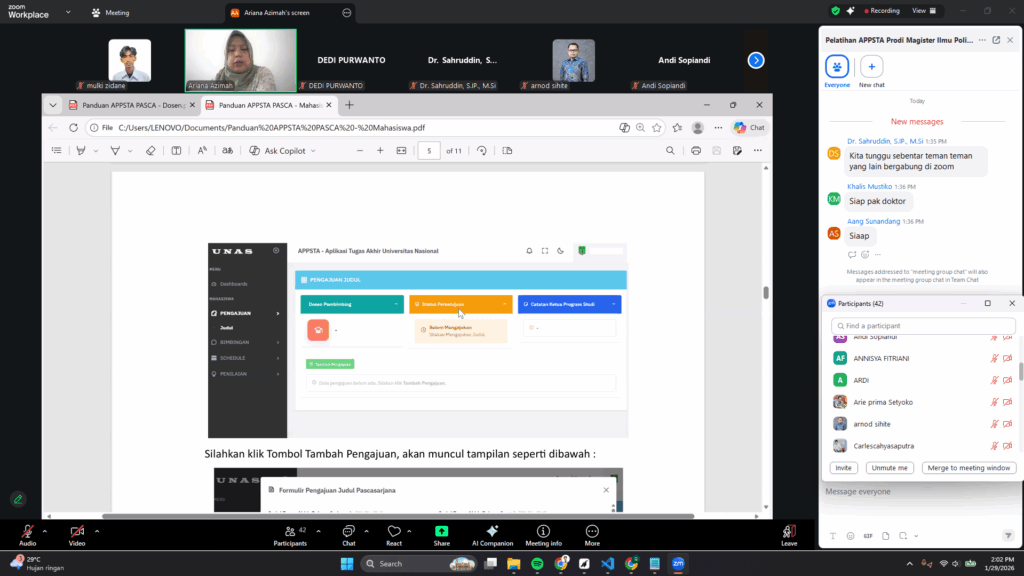The width and height of the screenshot is (1024, 576).
Task: Select the Meeting tab in Zoom
Action: point(110,13)
